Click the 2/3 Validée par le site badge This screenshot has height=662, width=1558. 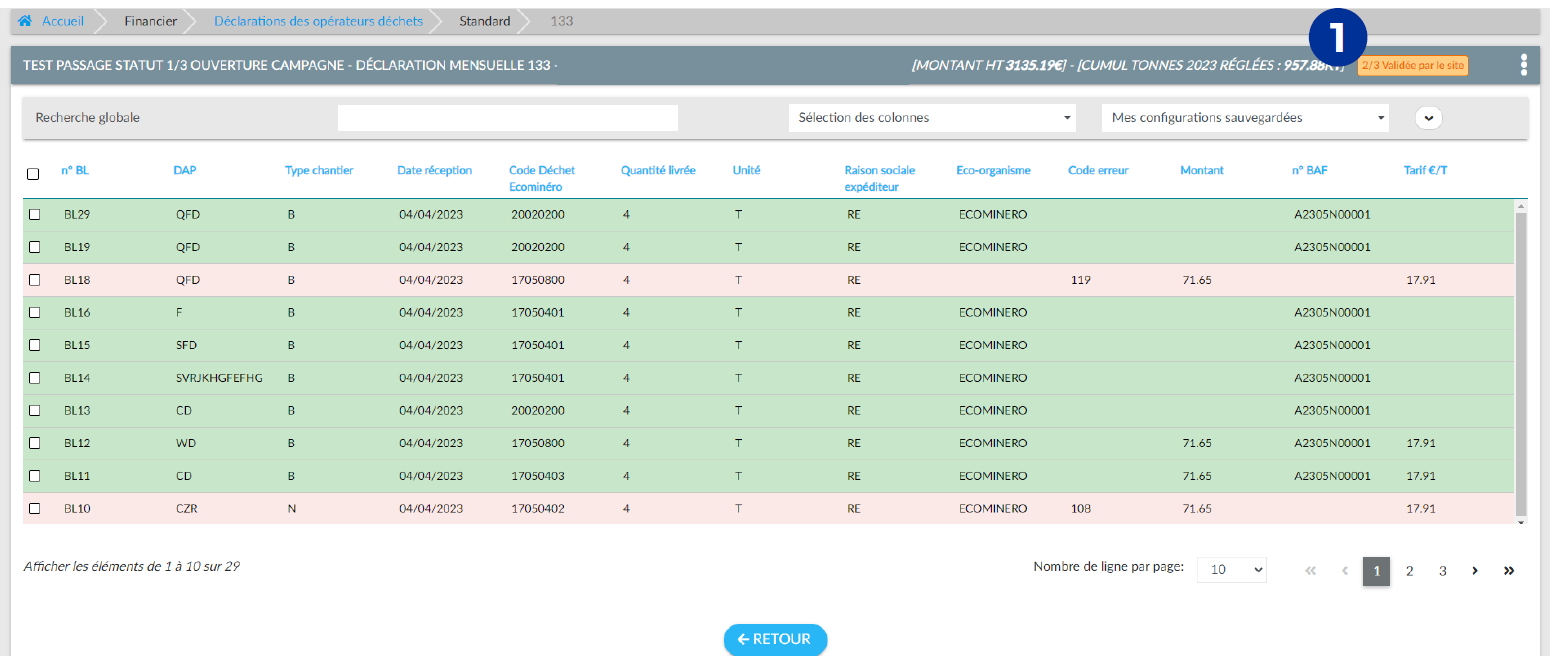[x=1412, y=66]
